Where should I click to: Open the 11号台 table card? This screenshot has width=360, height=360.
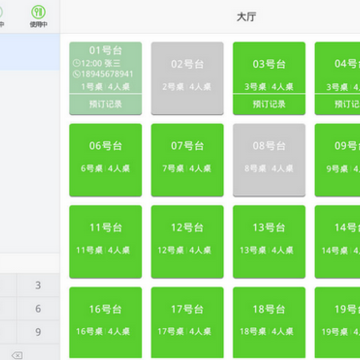coord(106,242)
